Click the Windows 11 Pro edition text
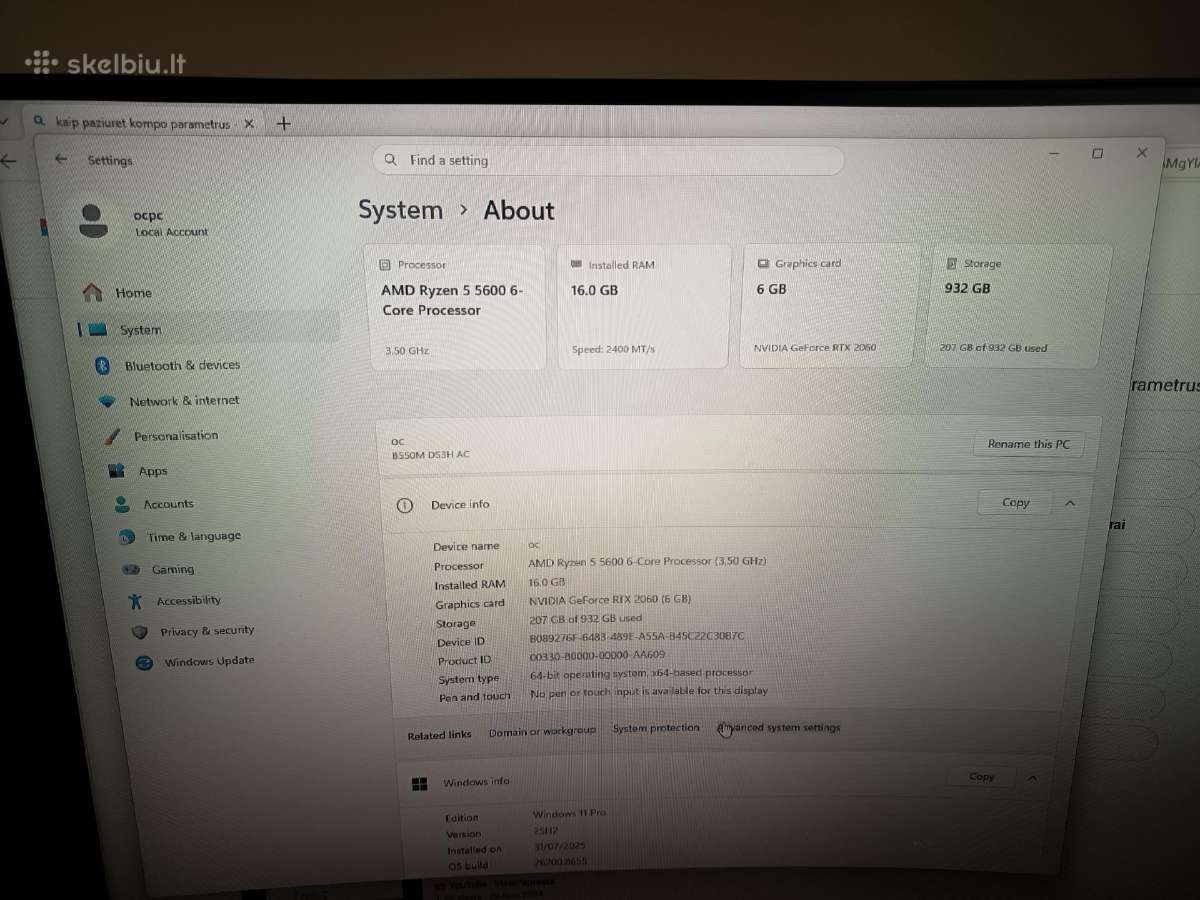The width and height of the screenshot is (1200, 900). pyautogui.click(x=570, y=814)
